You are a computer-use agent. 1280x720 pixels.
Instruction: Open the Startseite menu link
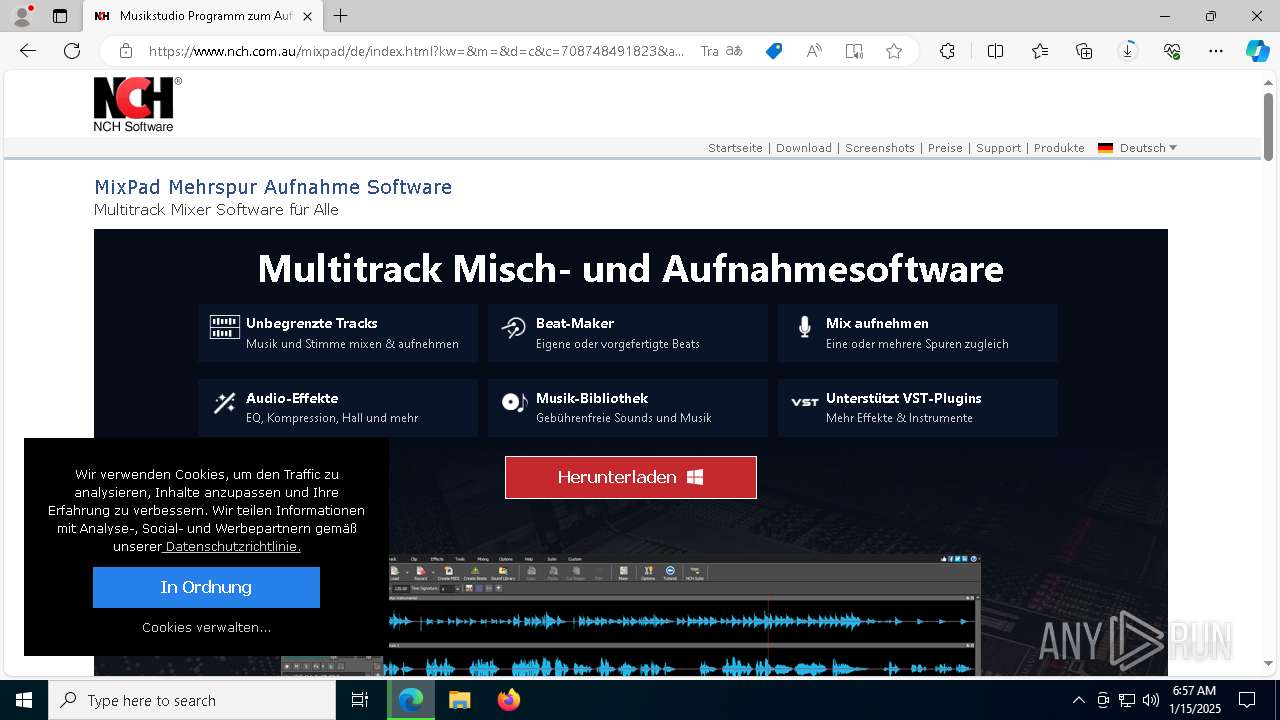click(735, 148)
